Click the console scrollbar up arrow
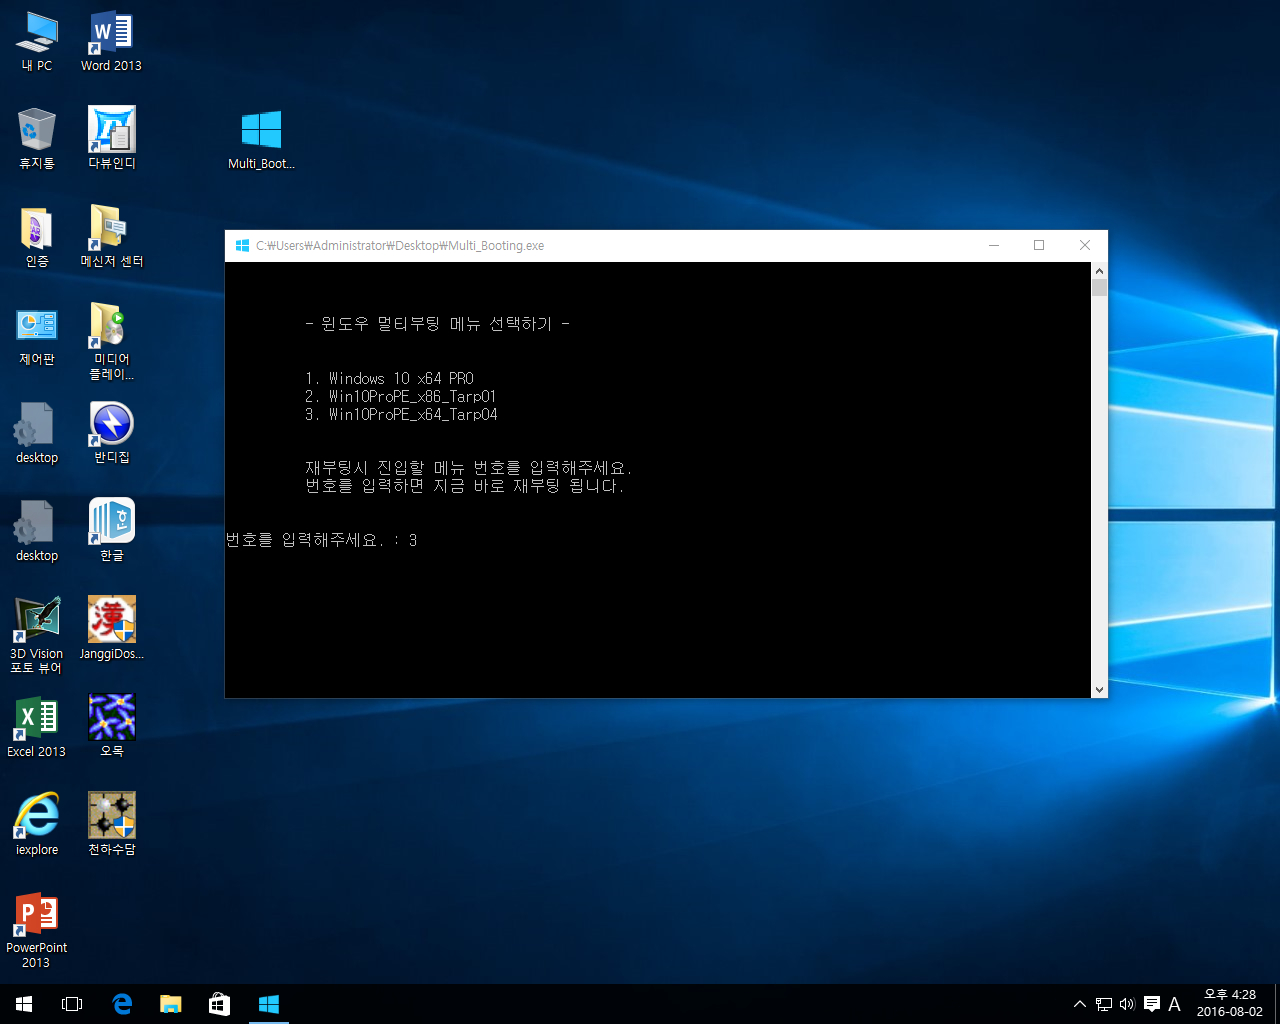This screenshot has width=1280, height=1024. coord(1099,271)
